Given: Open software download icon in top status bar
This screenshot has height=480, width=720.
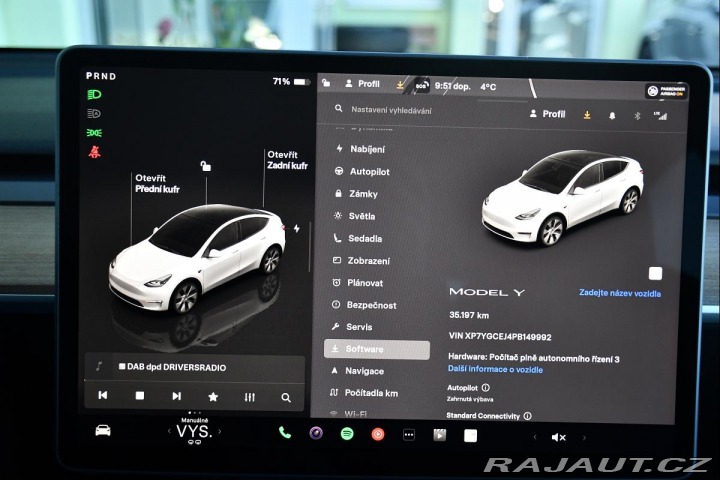Looking at the screenshot, I should pos(400,85).
